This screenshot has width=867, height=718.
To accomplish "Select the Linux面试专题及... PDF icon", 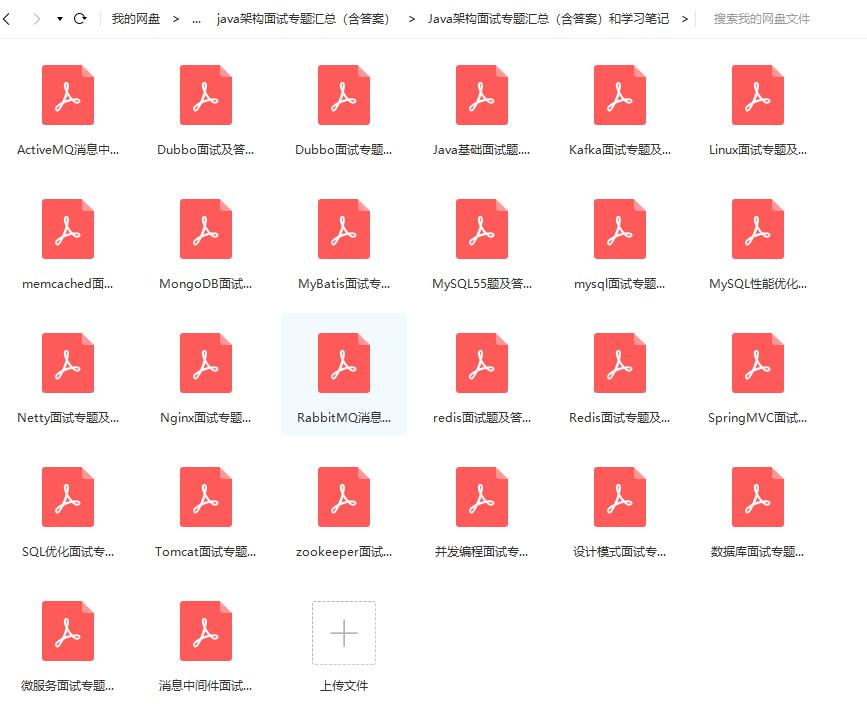I will click(x=758, y=95).
